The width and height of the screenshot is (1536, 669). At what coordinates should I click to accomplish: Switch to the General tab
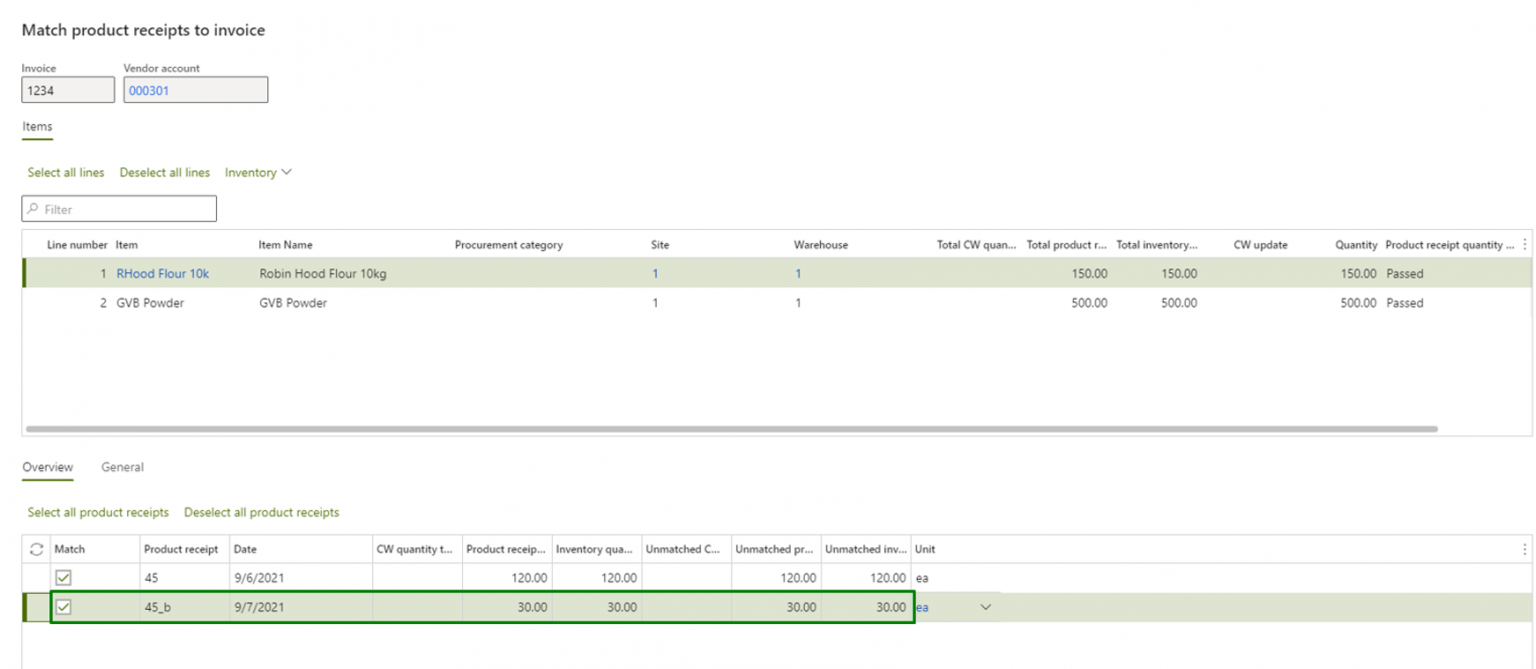click(x=122, y=467)
